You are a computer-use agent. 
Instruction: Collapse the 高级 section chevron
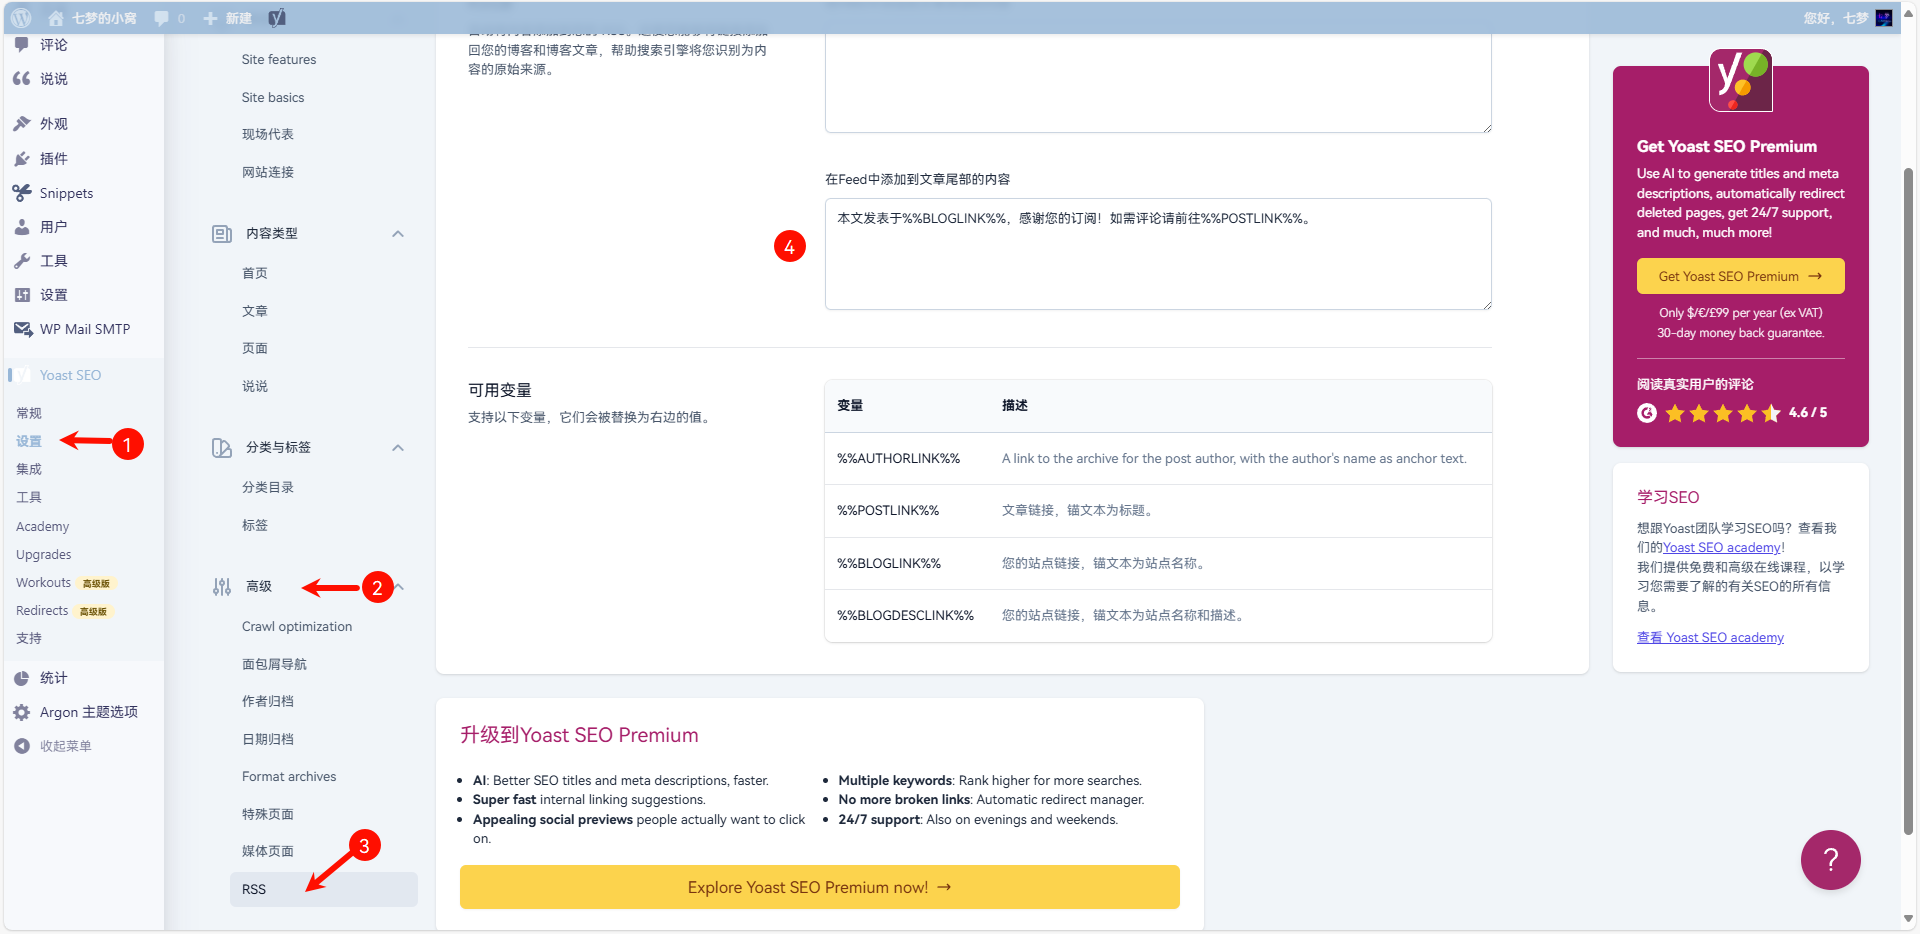point(399,587)
